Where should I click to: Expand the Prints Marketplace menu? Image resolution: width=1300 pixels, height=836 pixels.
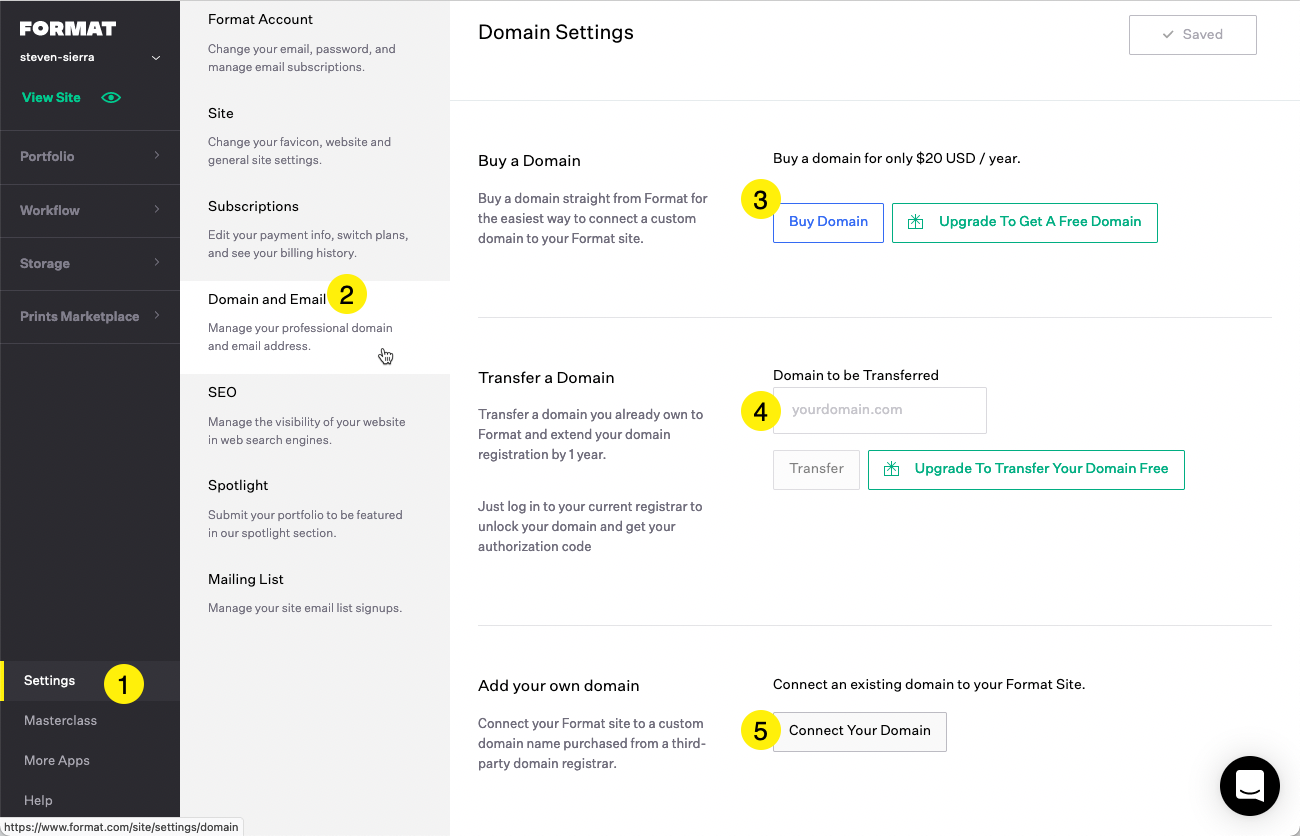90,316
